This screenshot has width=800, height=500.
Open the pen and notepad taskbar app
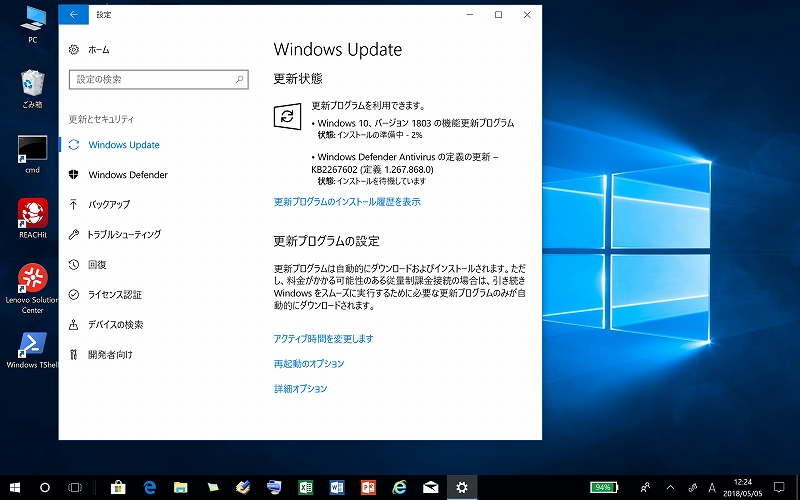click(x=243, y=488)
